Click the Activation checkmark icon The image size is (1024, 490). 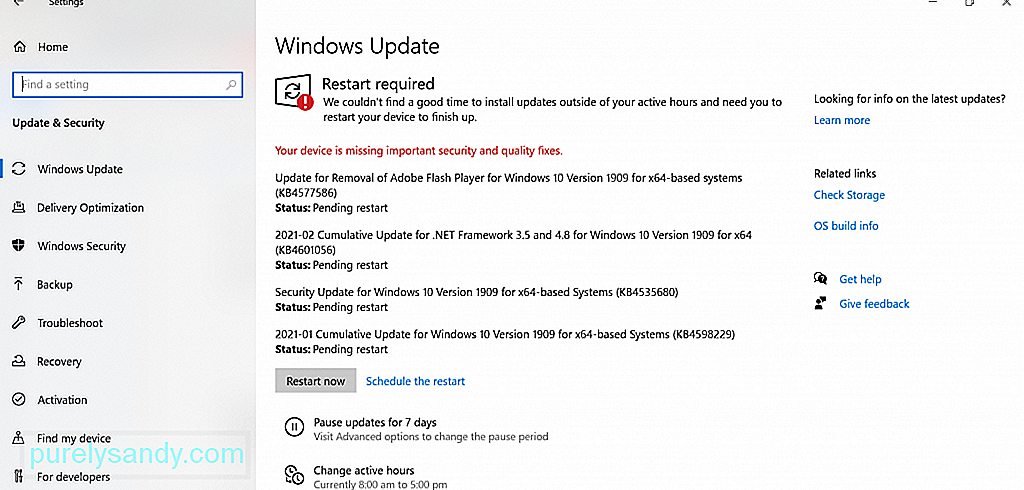tap(19, 400)
